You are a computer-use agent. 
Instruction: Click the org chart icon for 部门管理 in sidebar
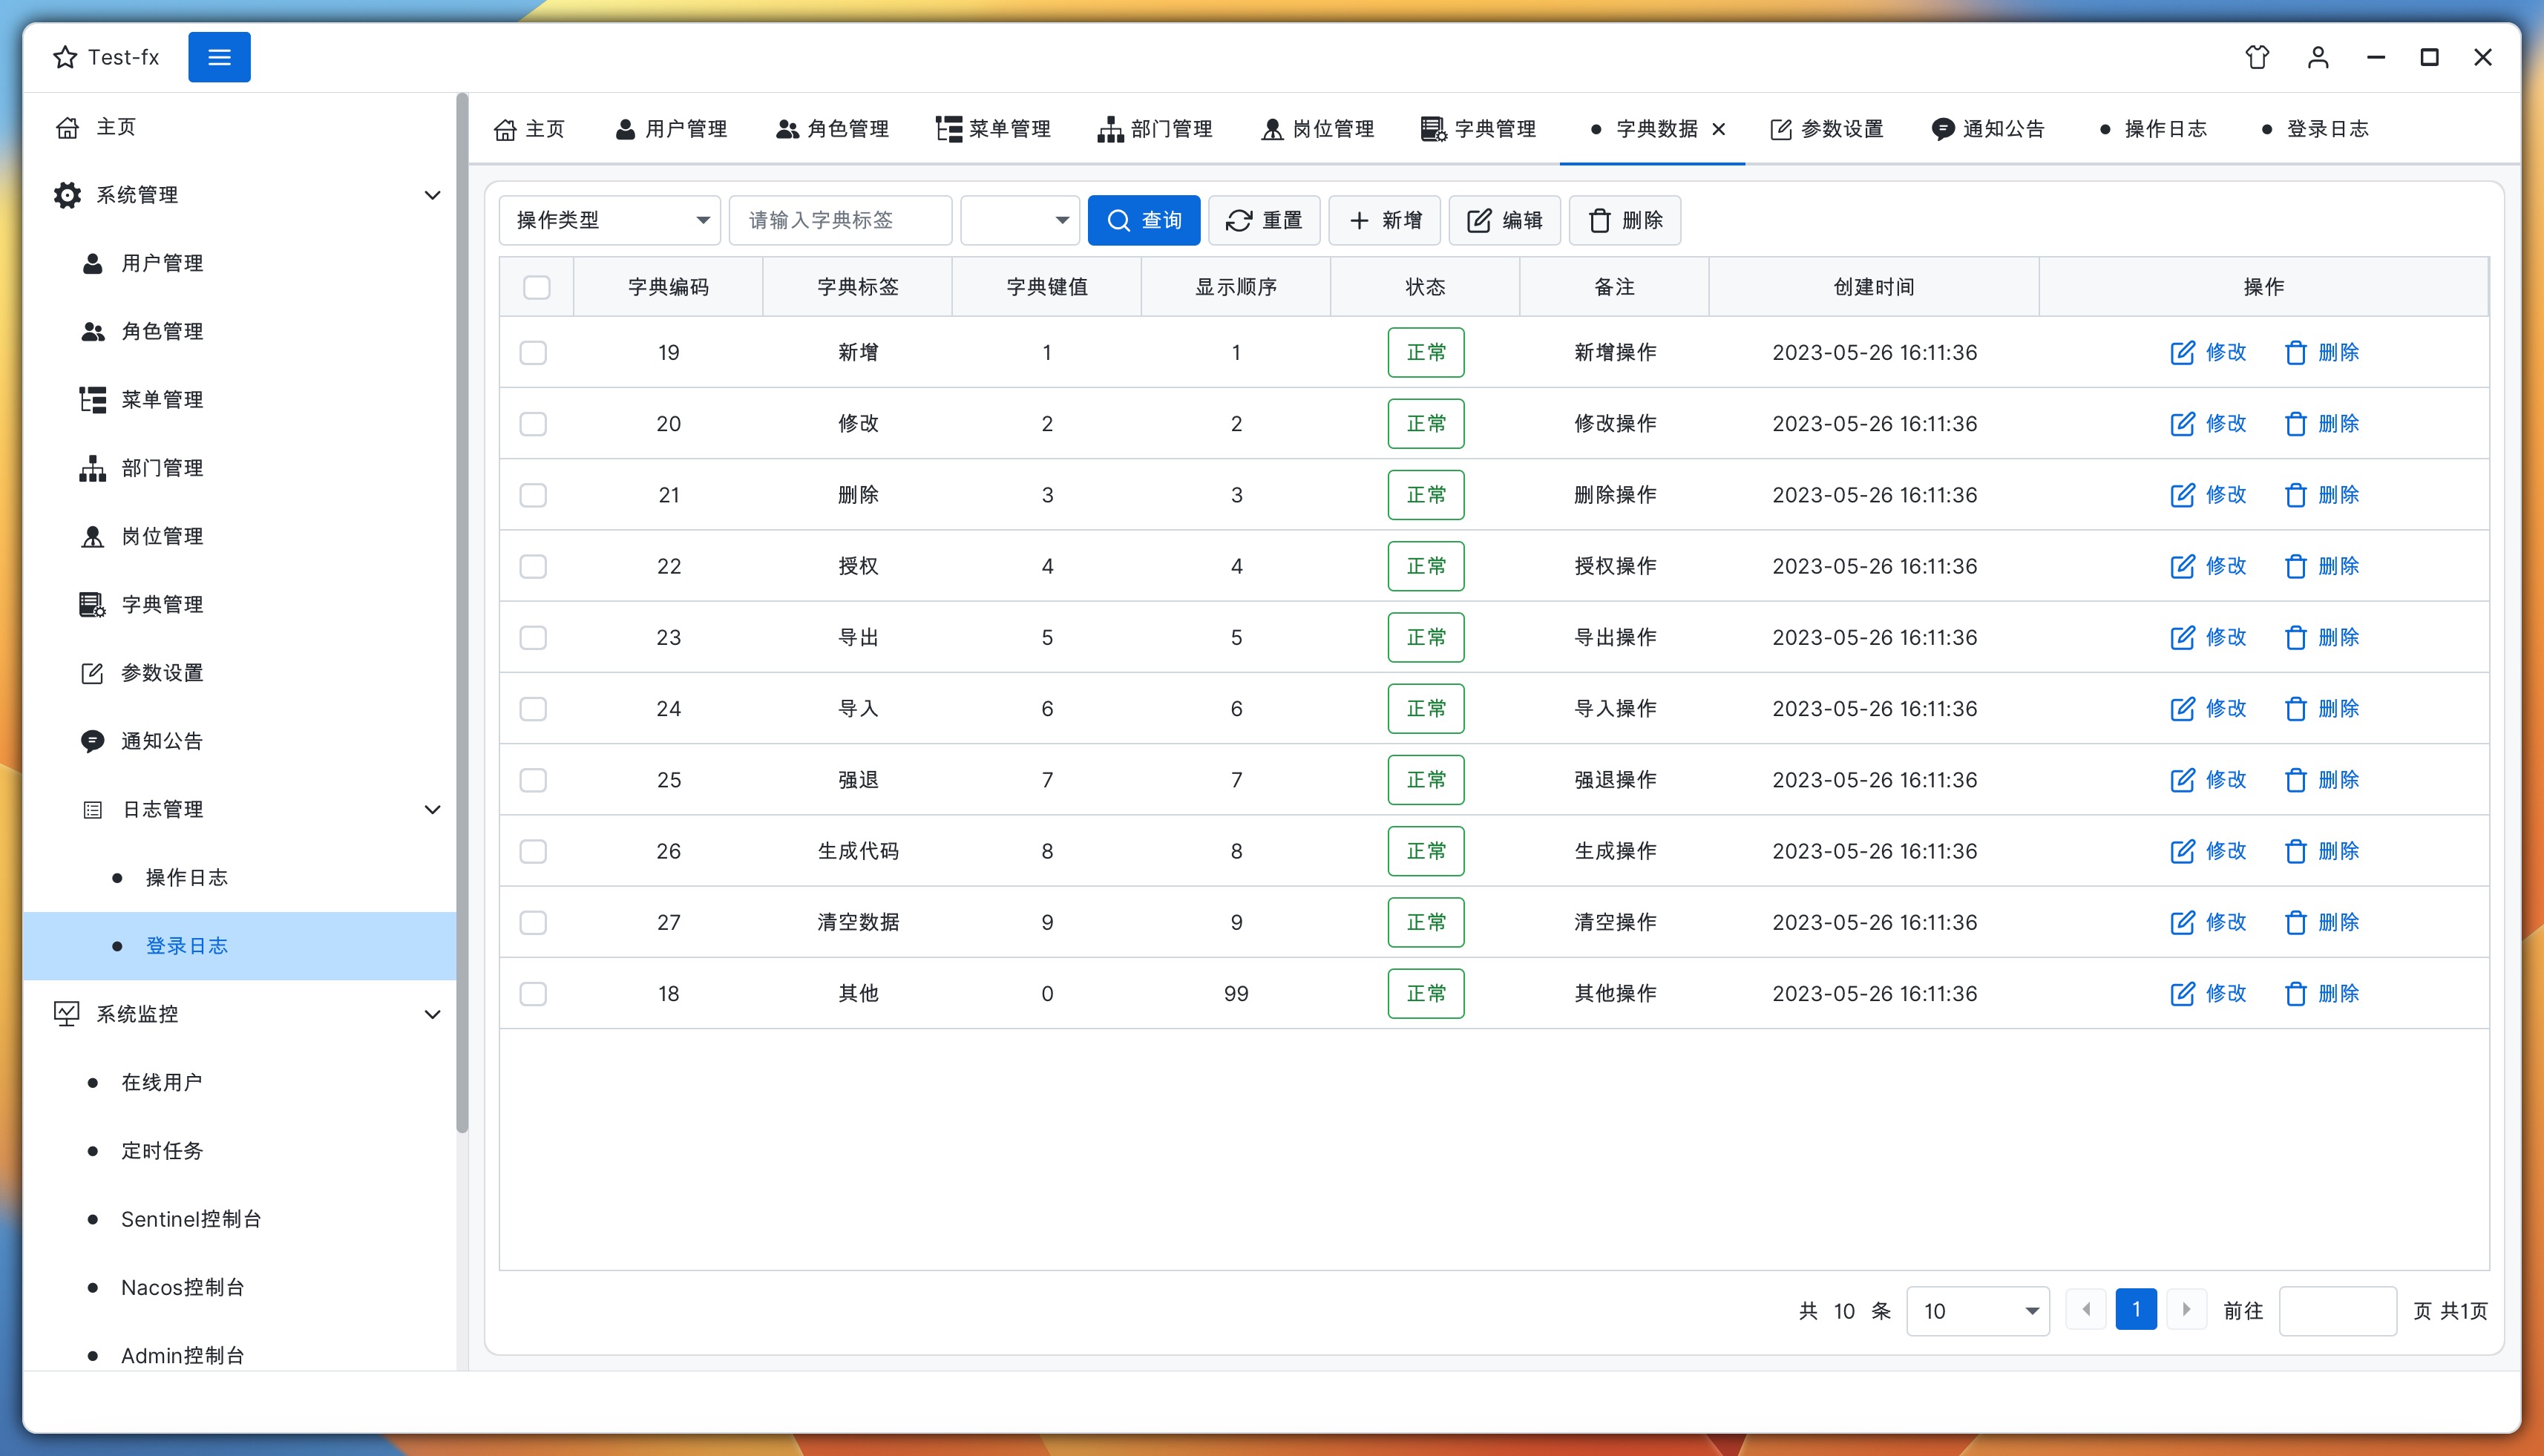click(x=93, y=468)
